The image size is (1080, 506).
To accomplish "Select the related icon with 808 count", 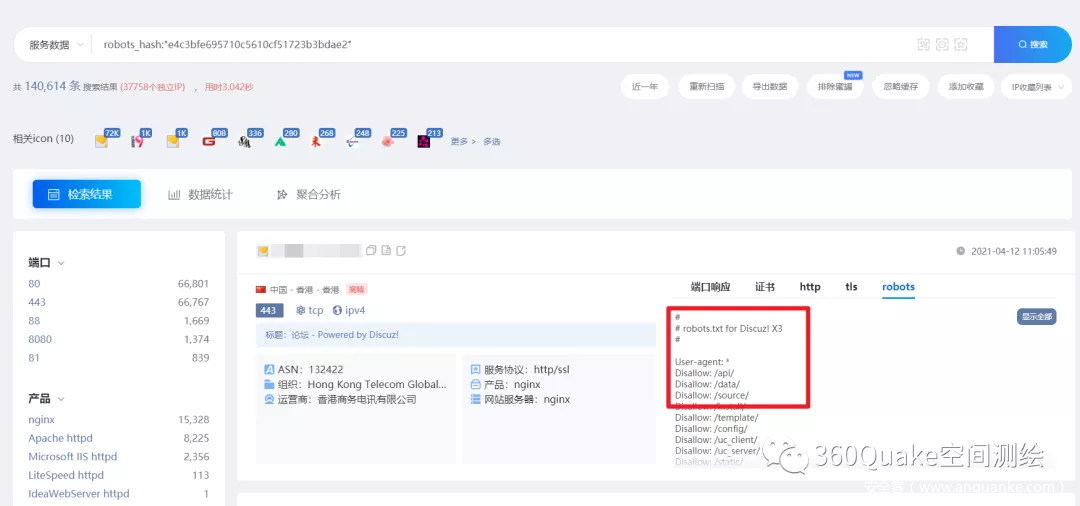I will pos(210,141).
